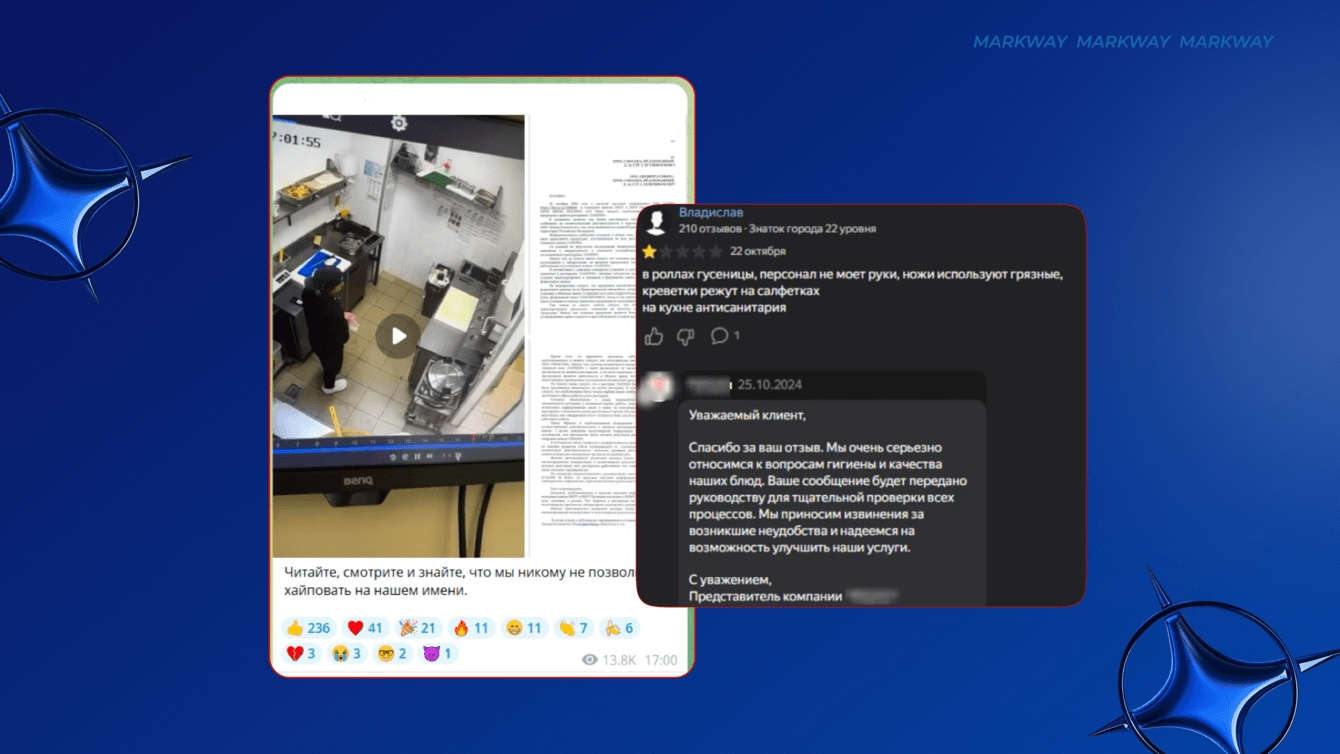Click the review date "22 октября"
The image size is (1340, 754).
tap(758, 252)
